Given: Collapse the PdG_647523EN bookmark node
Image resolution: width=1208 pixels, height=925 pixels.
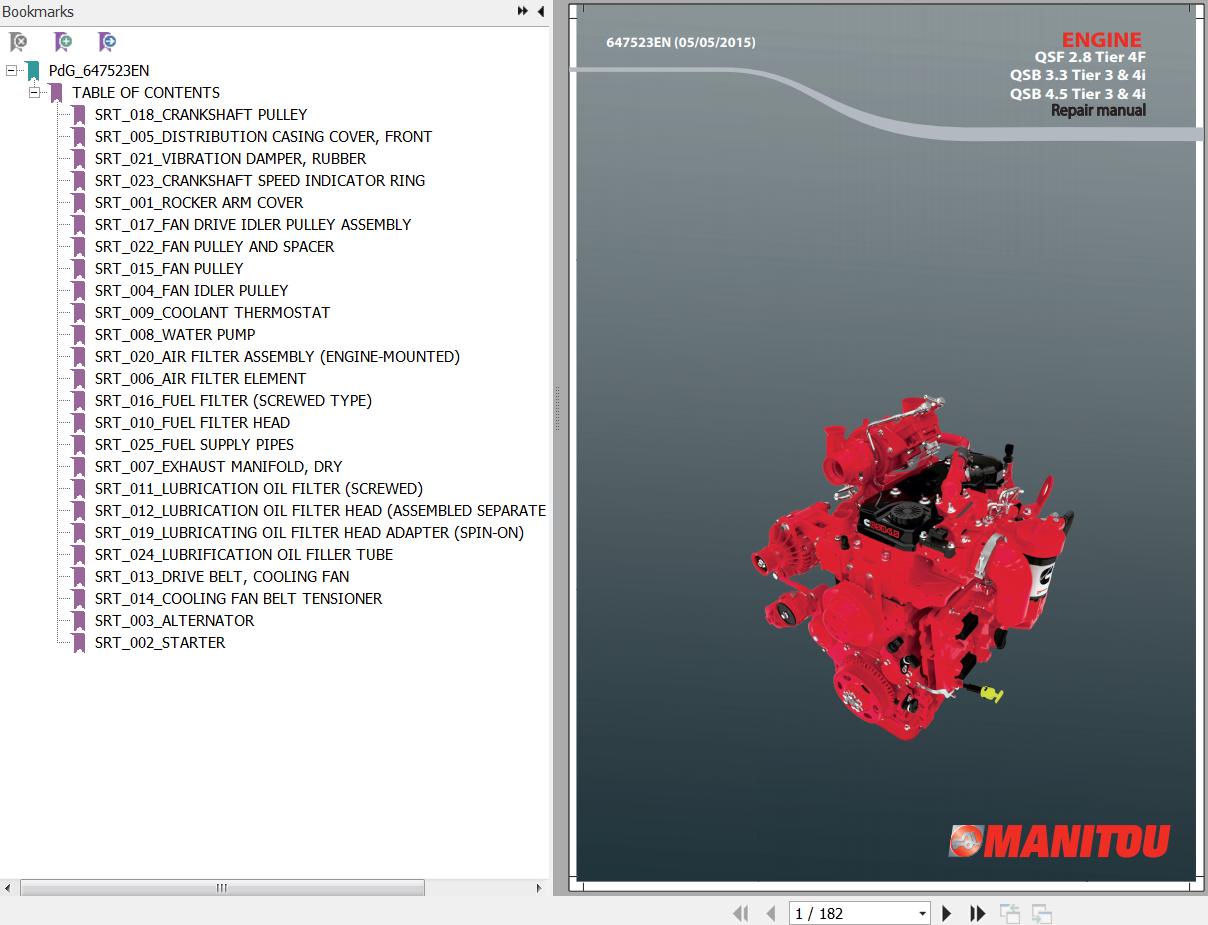Looking at the screenshot, I should click(x=11, y=71).
